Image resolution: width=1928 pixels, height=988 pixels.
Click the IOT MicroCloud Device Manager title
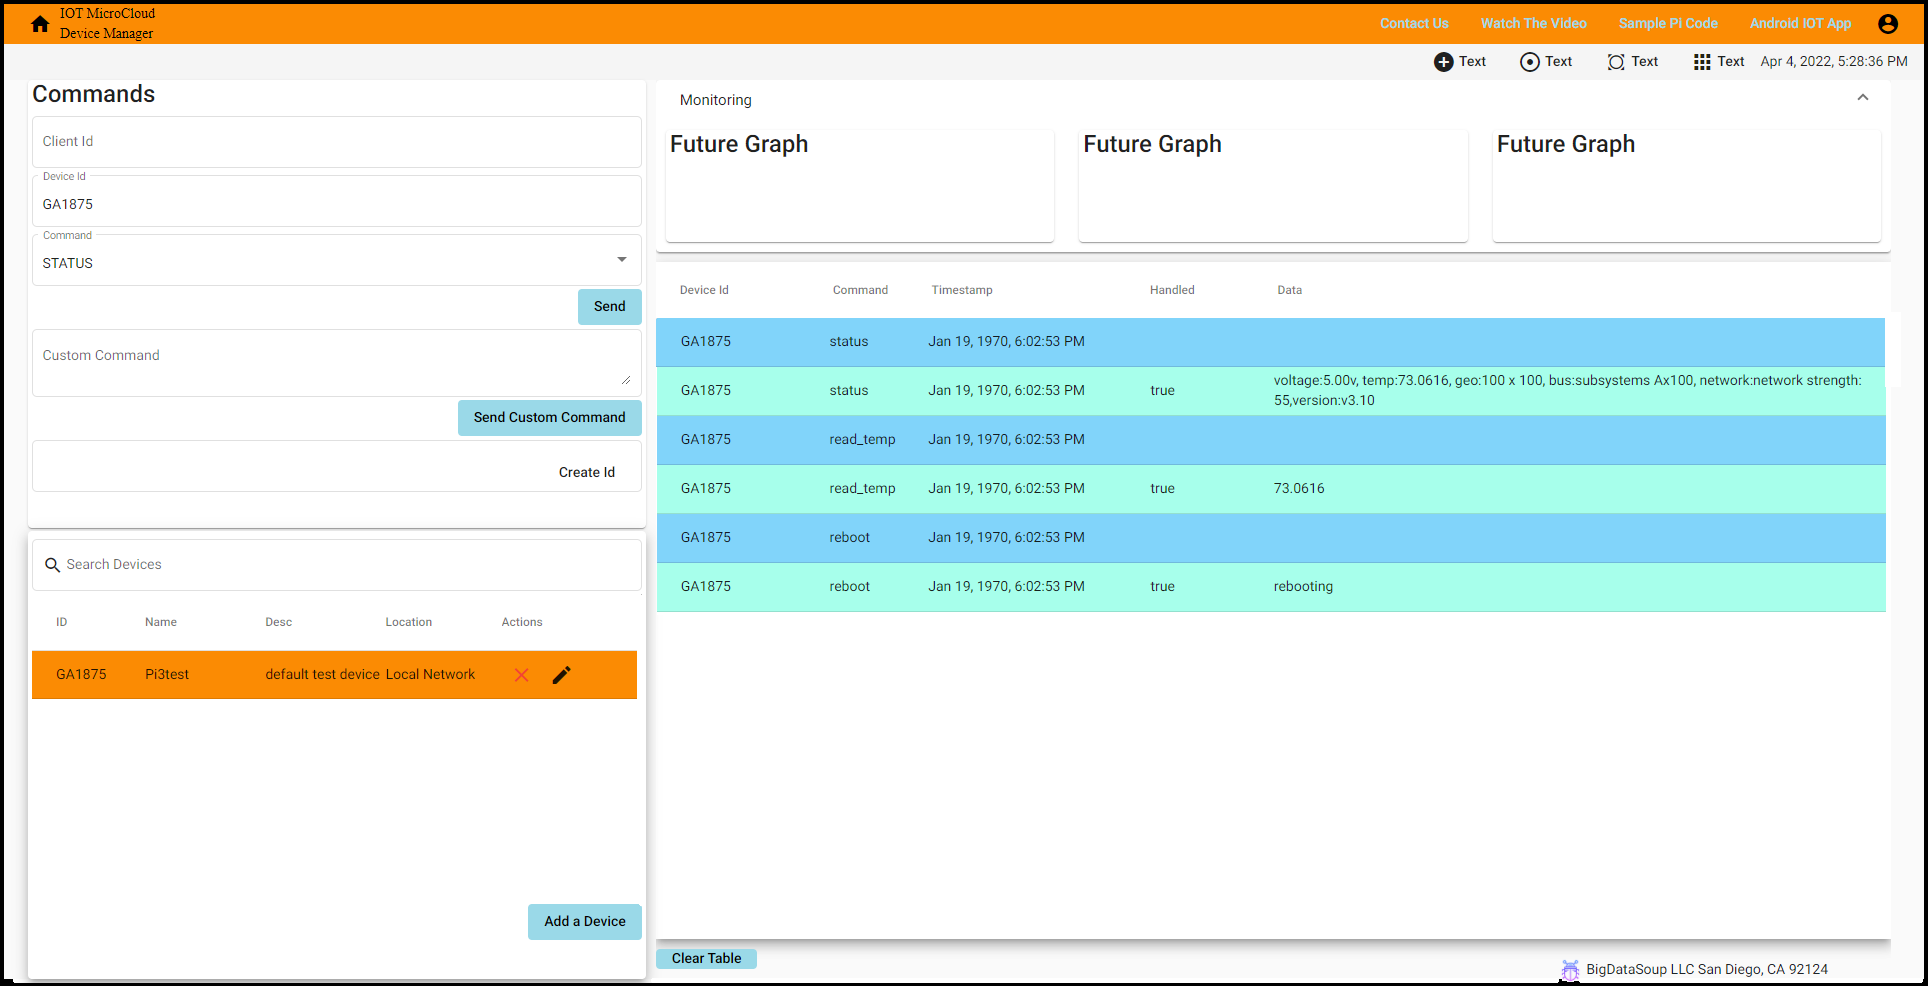click(x=107, y=24)
